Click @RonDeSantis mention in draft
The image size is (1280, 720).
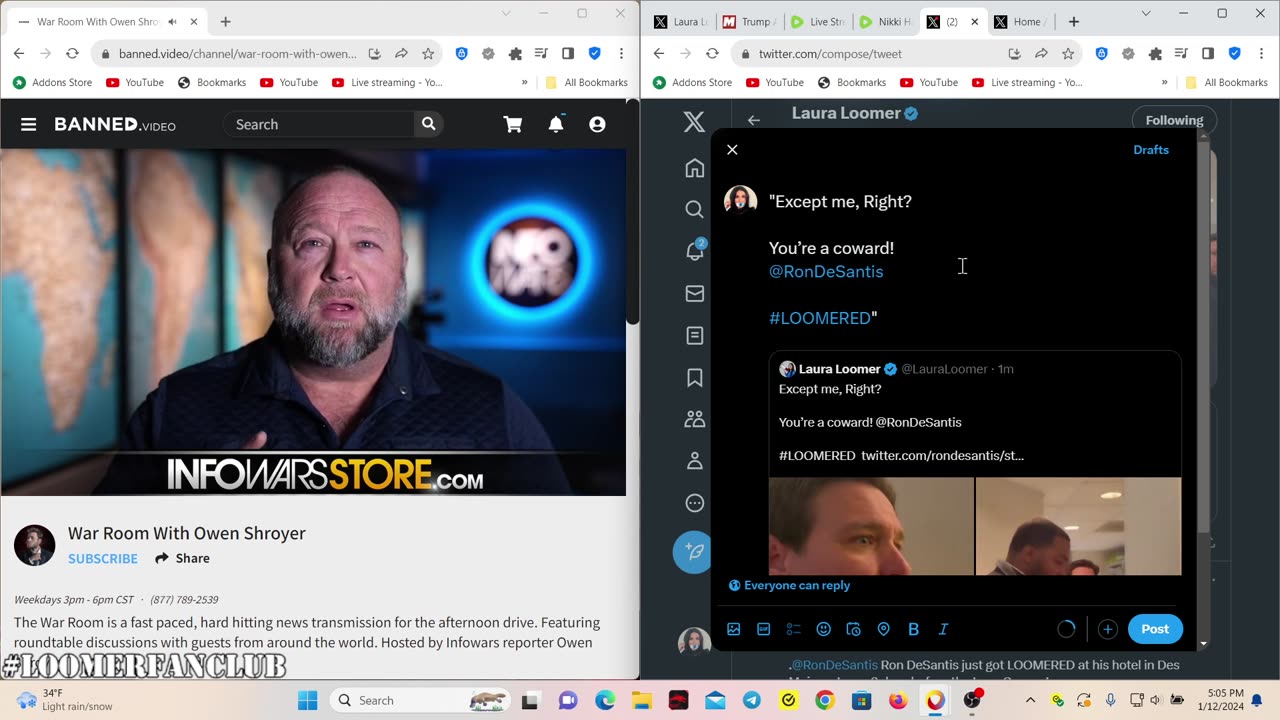[x=826, y=271]
